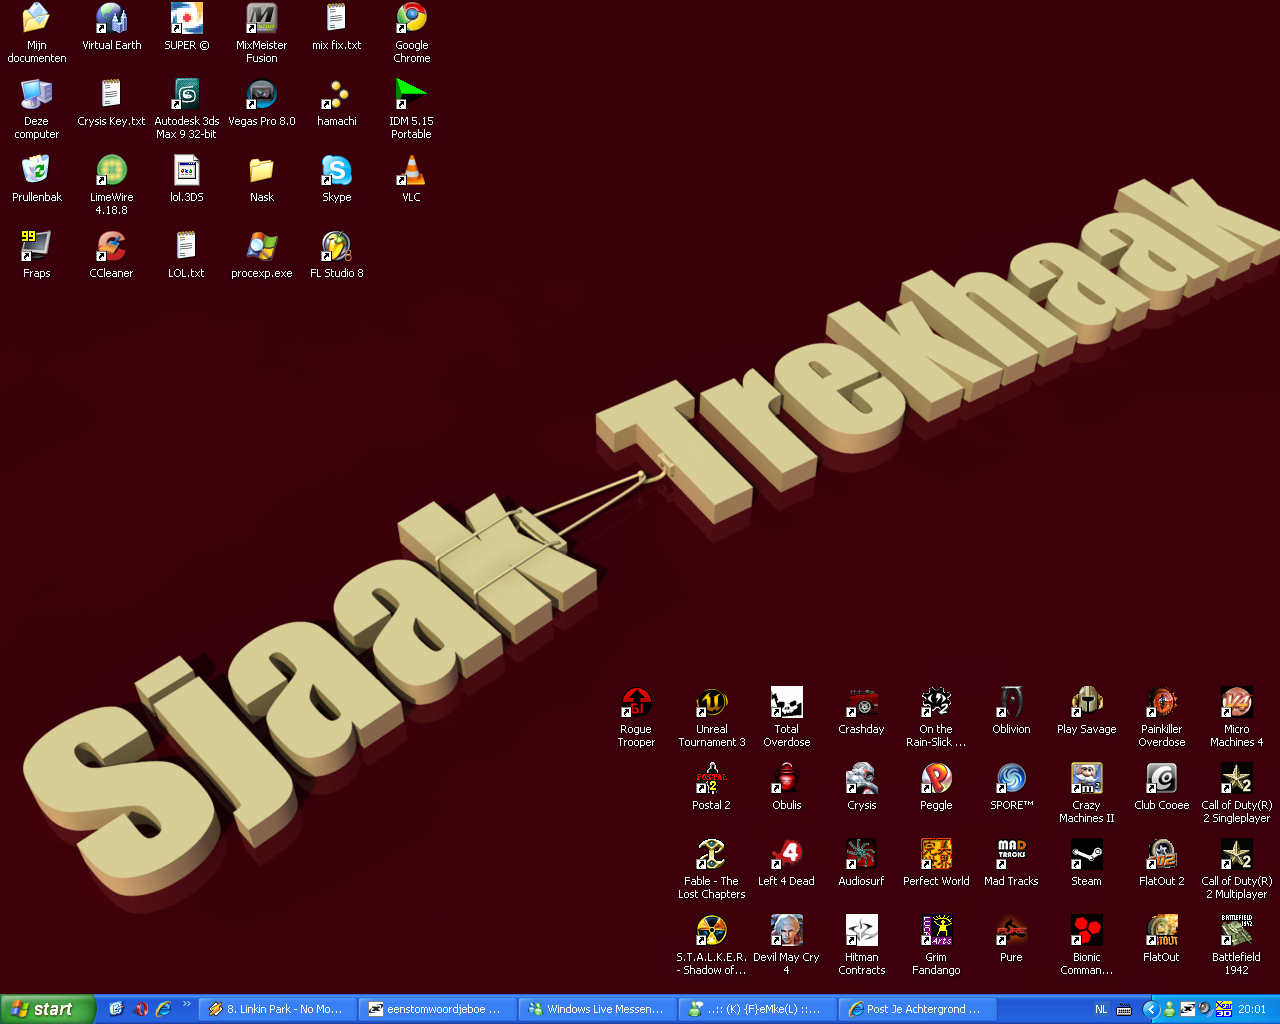Screen dimensions: 1280x1024
Task: Select the Fraps desktop shortcut
Action: 37,246
